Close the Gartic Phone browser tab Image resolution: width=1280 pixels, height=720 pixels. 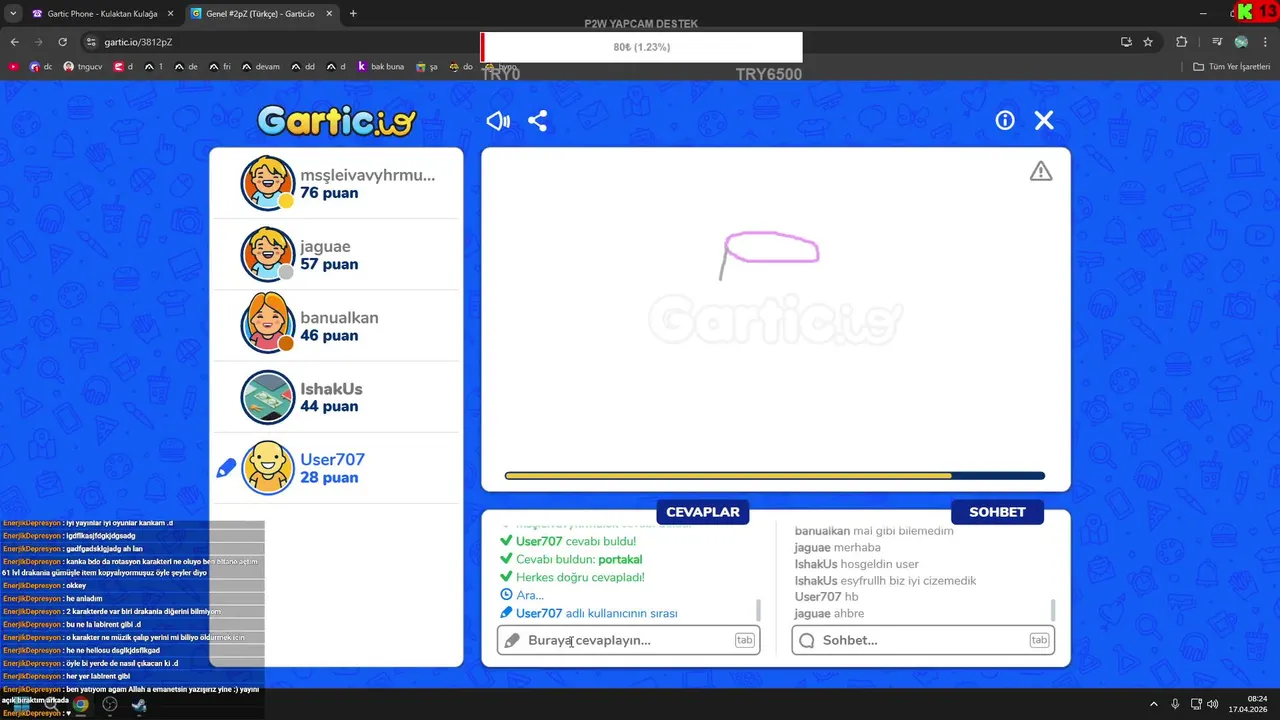point(170,14)
